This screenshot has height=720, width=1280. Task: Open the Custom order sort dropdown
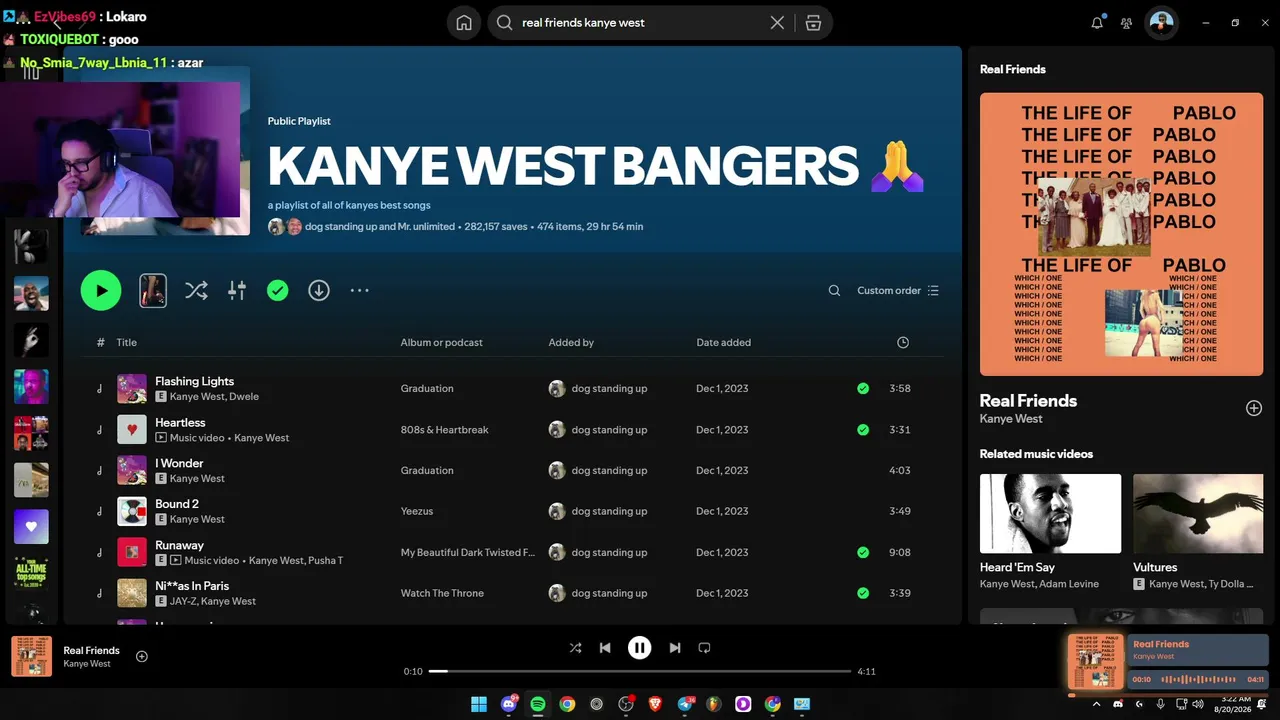[x=898, y=291]
